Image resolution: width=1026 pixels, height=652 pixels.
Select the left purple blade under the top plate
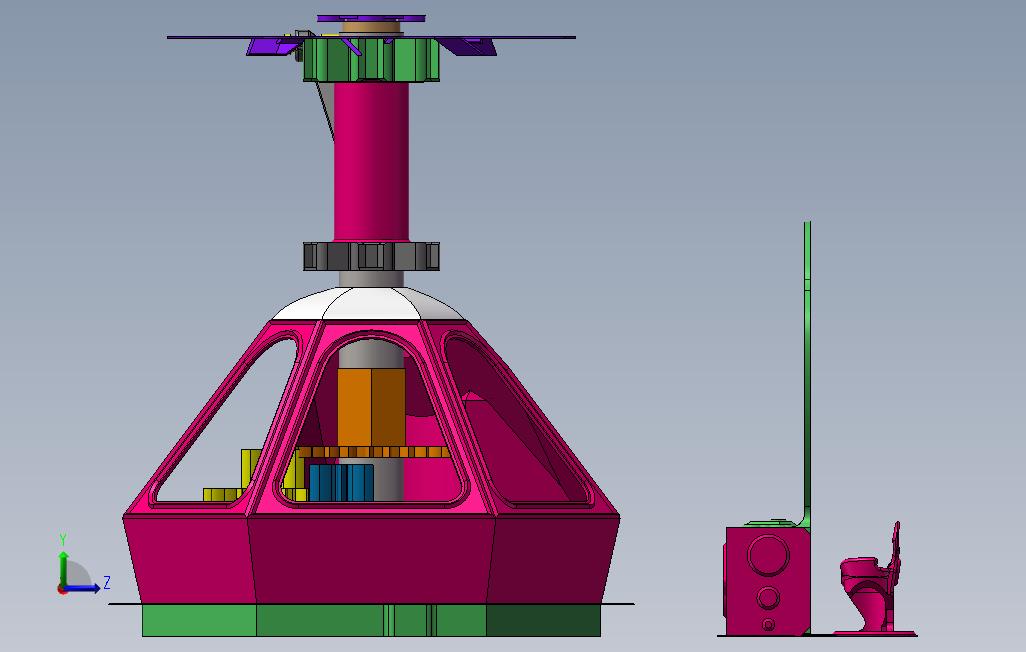point(274,46)
